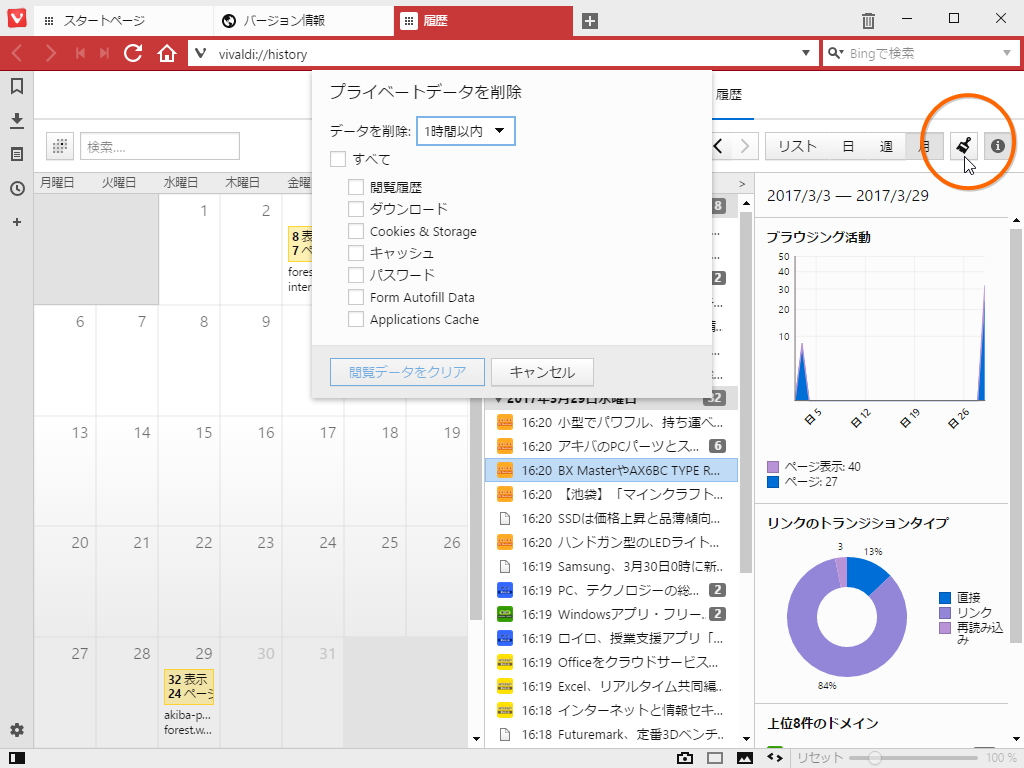Open Vivaldi settings gear
This screenshot has width=1024, height=768.
click(17, 729)
